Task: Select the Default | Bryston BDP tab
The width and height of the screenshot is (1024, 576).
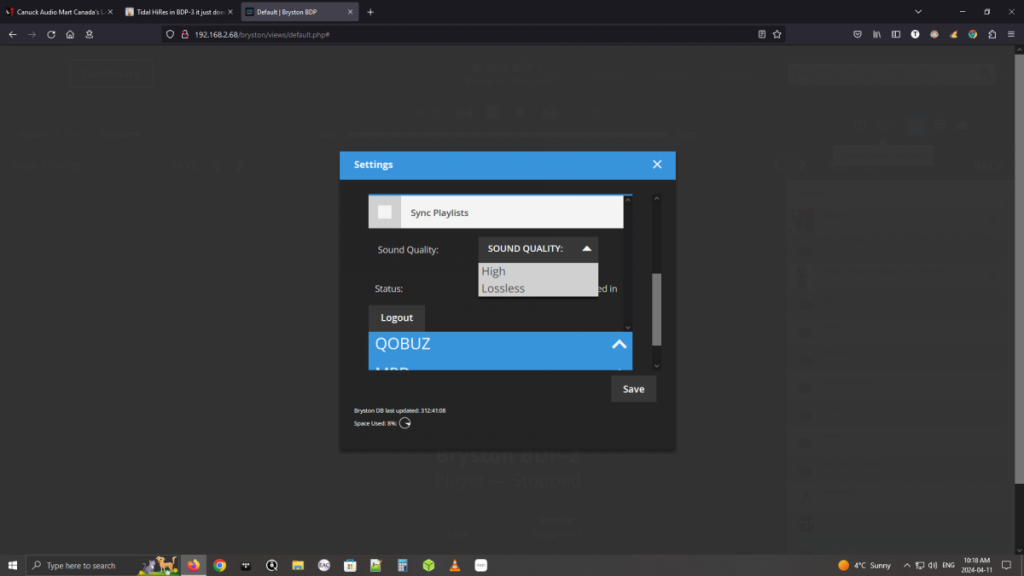Action: [x=299, y=12]
